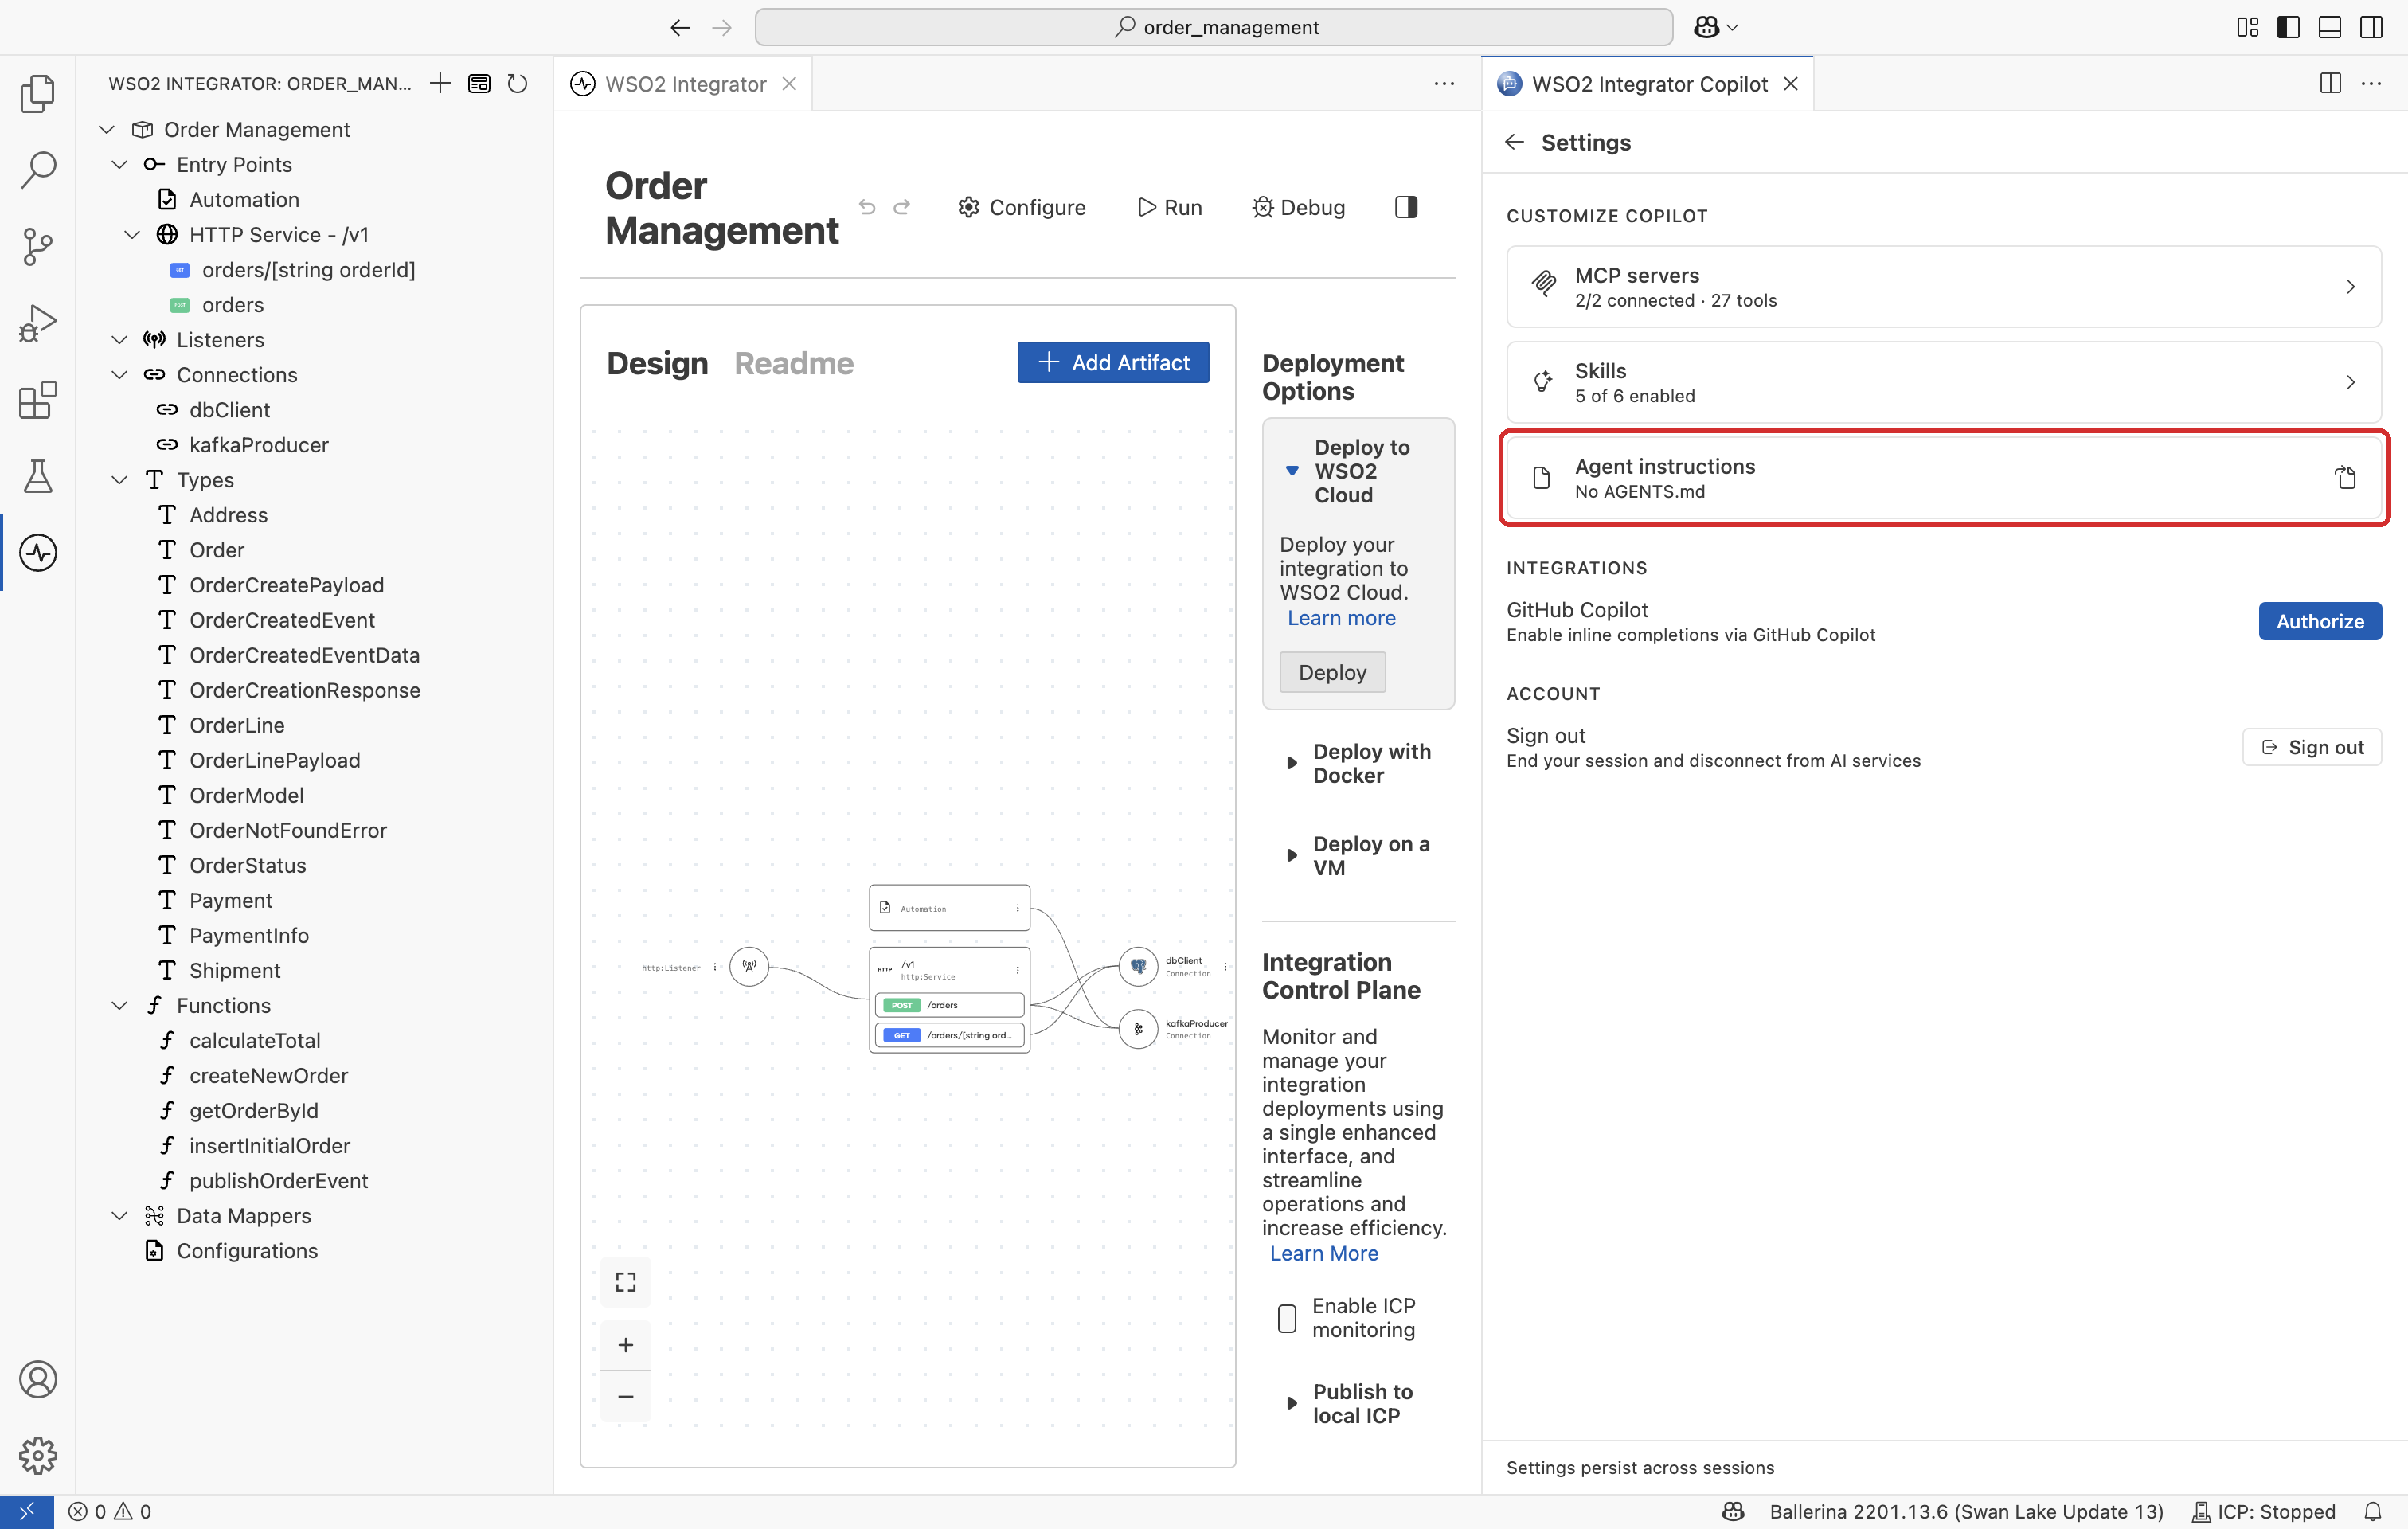Select the WSO2 Integrator activity bar icon

[38, 552]
